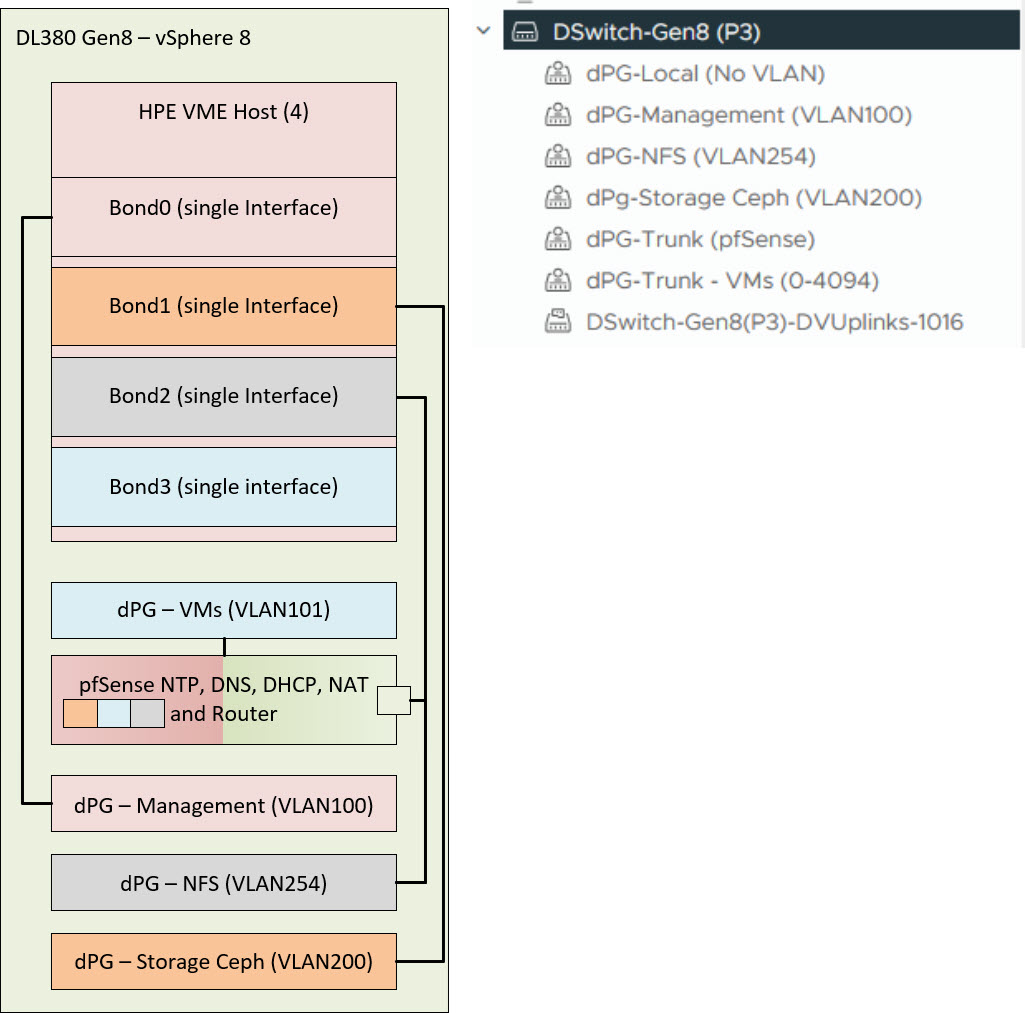Select dPG-NFS (VLAN254) tree entry
The width and height of the screenshot is (1025, 1013).
coord(700,156)
